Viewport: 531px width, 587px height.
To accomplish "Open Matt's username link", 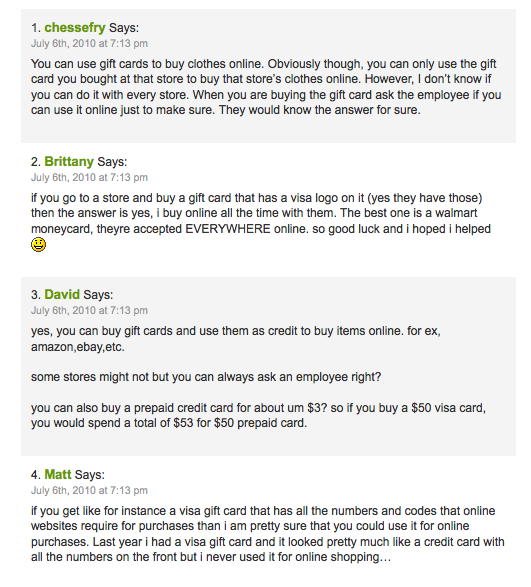I will tap(58, 474).
